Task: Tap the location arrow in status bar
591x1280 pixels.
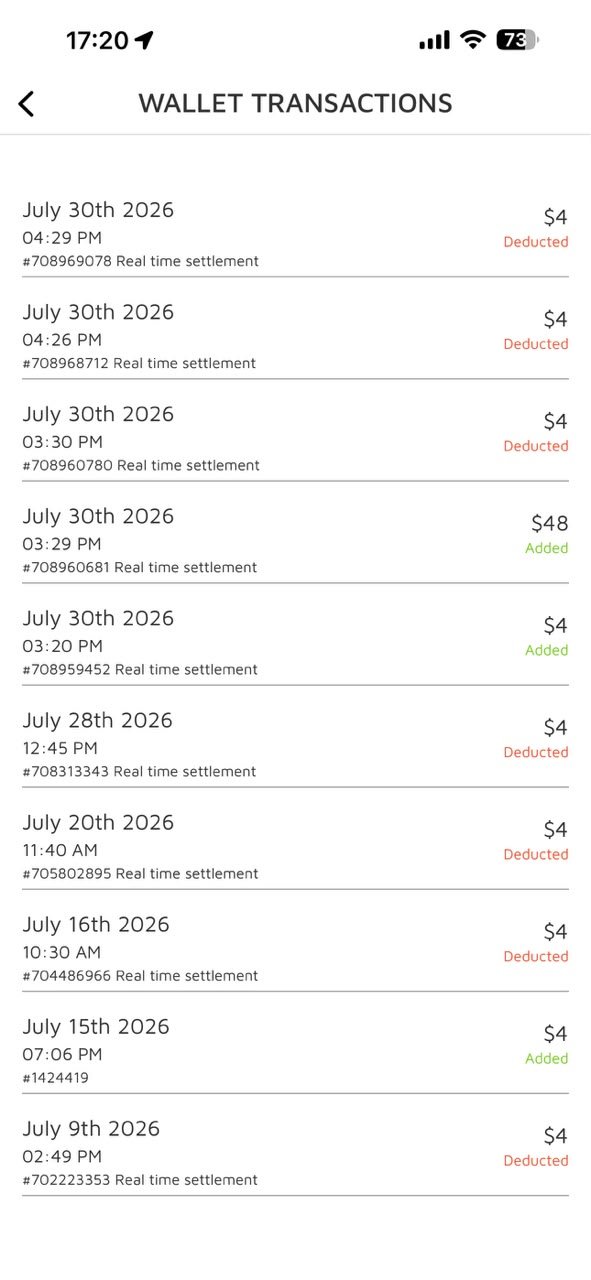Action: pyautogui.click(x=145, y=40)
